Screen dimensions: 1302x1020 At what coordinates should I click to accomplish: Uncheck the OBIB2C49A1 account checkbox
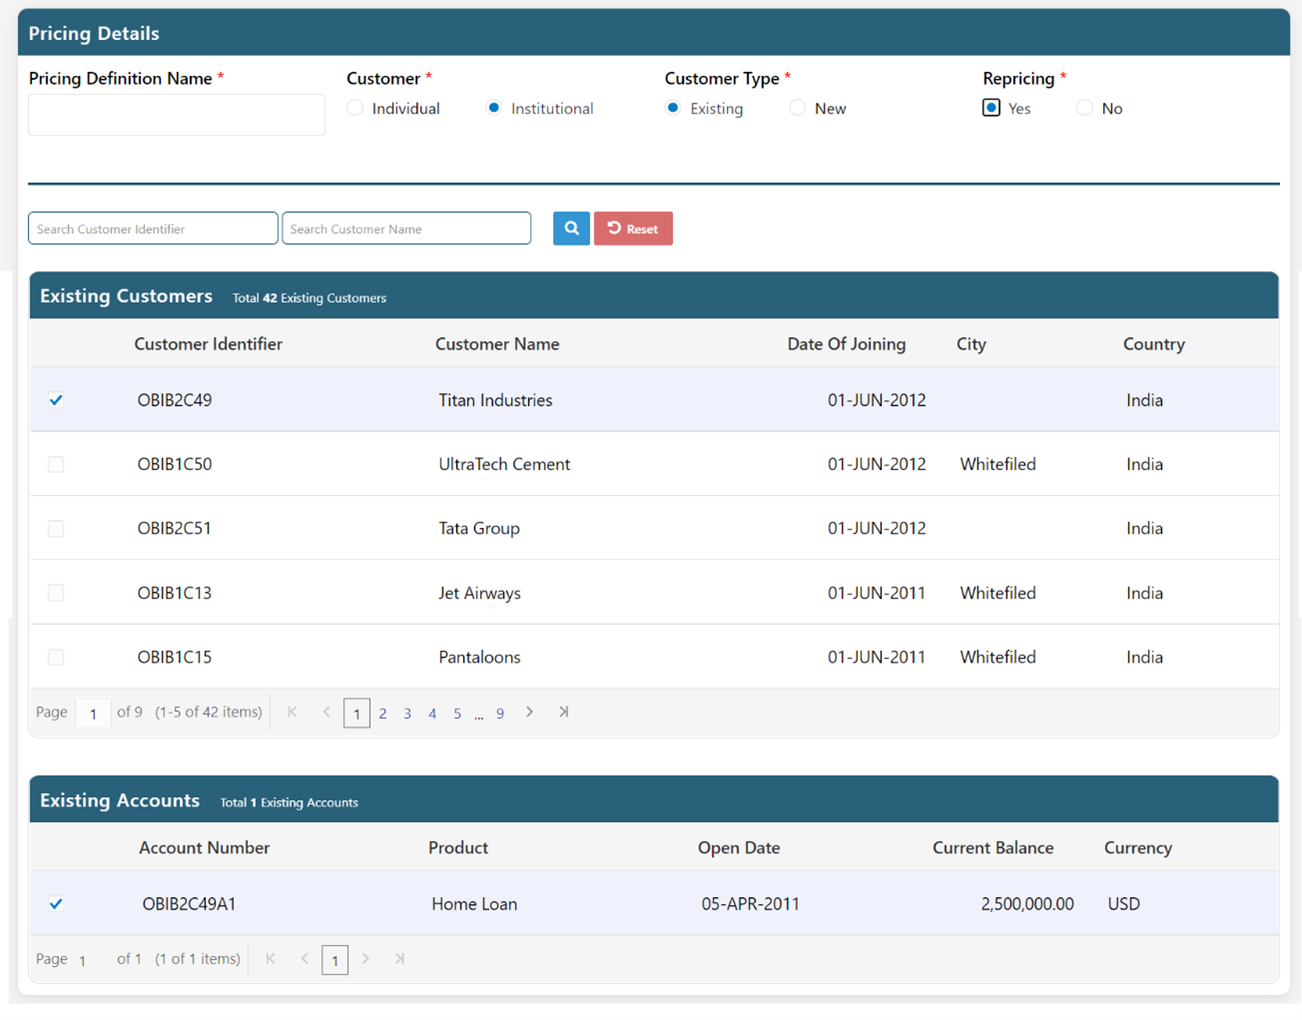point(56,904)
